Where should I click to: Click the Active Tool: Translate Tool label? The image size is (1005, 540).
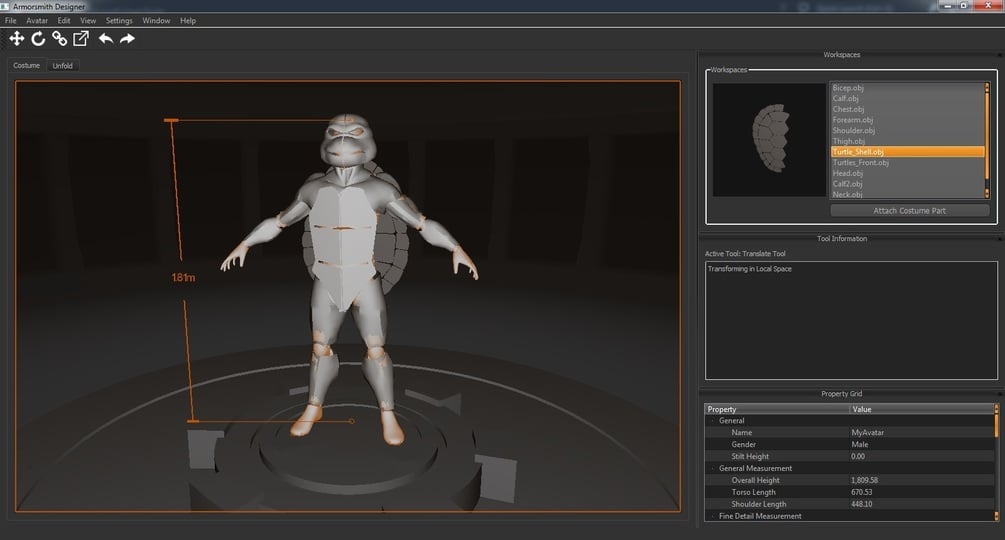coord(745,254)
